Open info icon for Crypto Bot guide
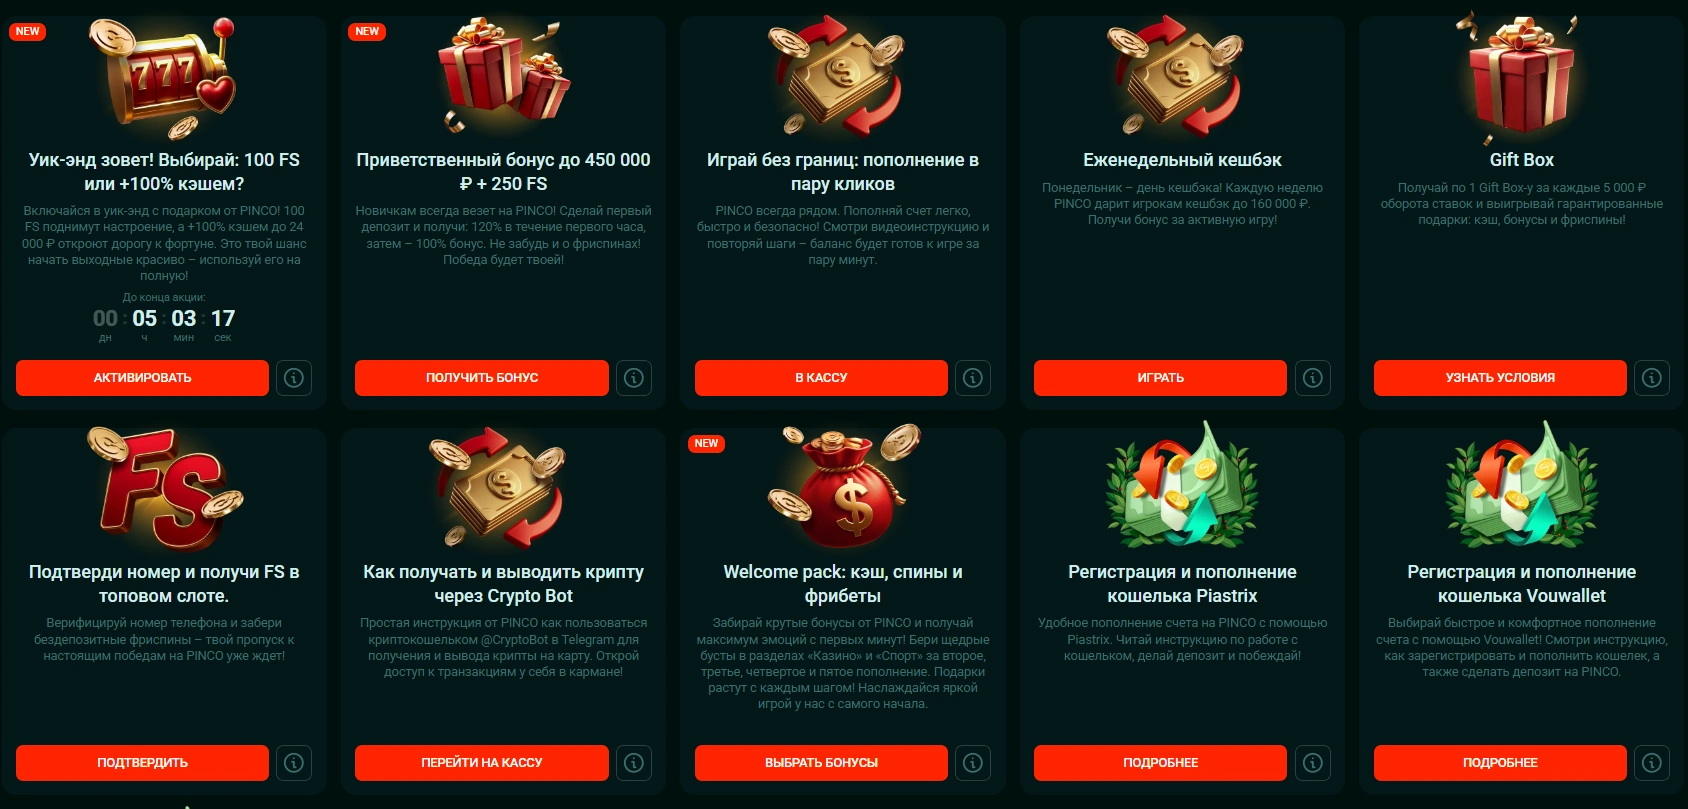The image size is (1688, 809). [634, 763]
